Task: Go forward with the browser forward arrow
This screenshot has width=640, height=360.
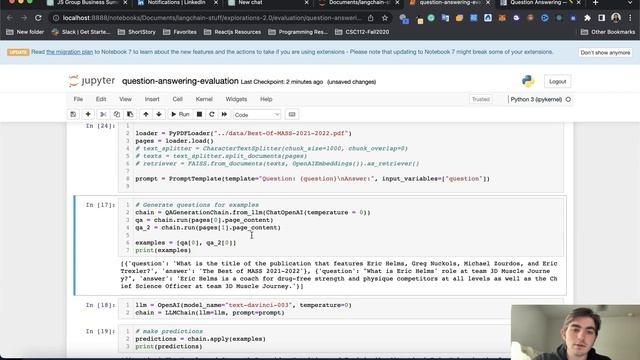Action: [24, 18]
